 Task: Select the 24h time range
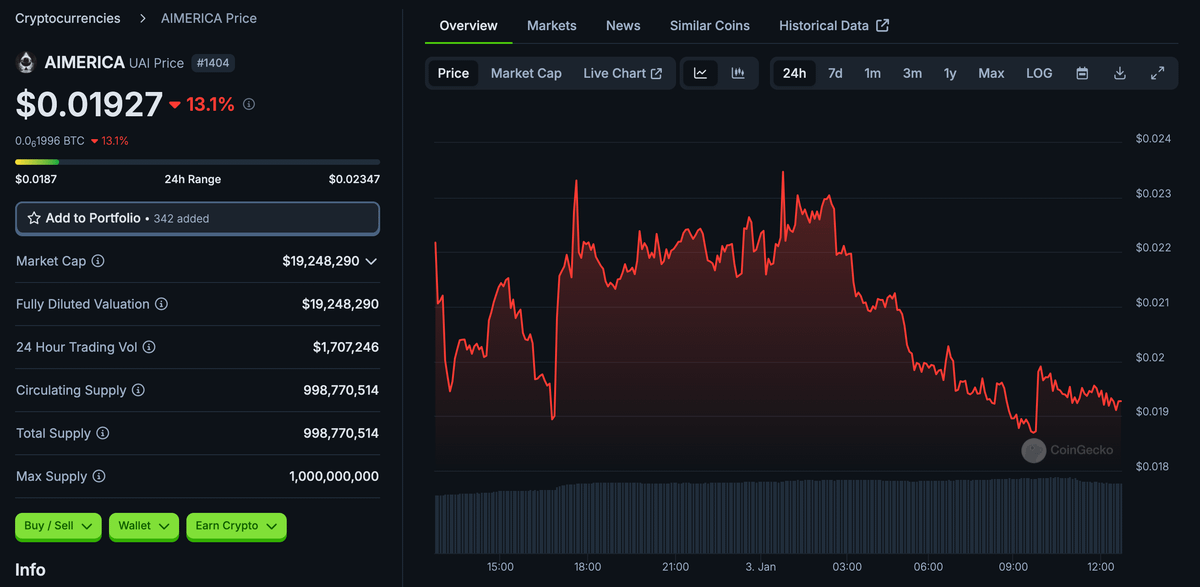794,73
